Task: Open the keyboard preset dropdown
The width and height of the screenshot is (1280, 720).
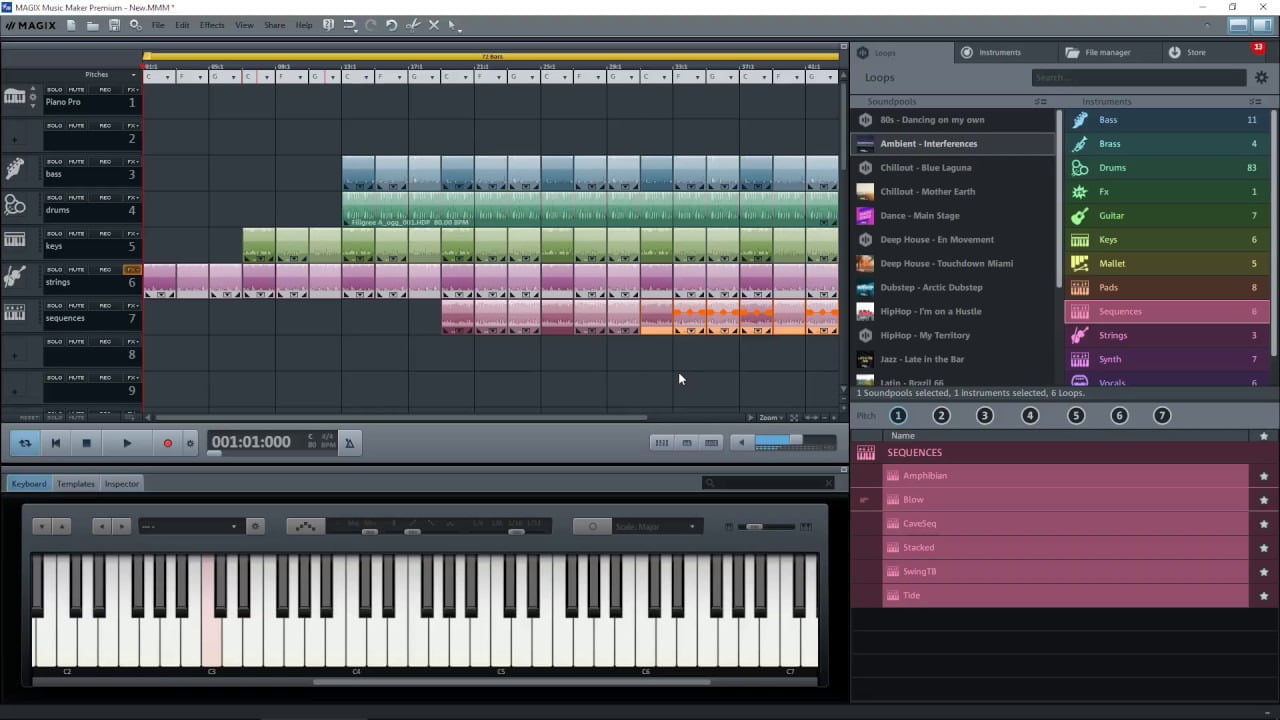Action: [x=190, y=526]
